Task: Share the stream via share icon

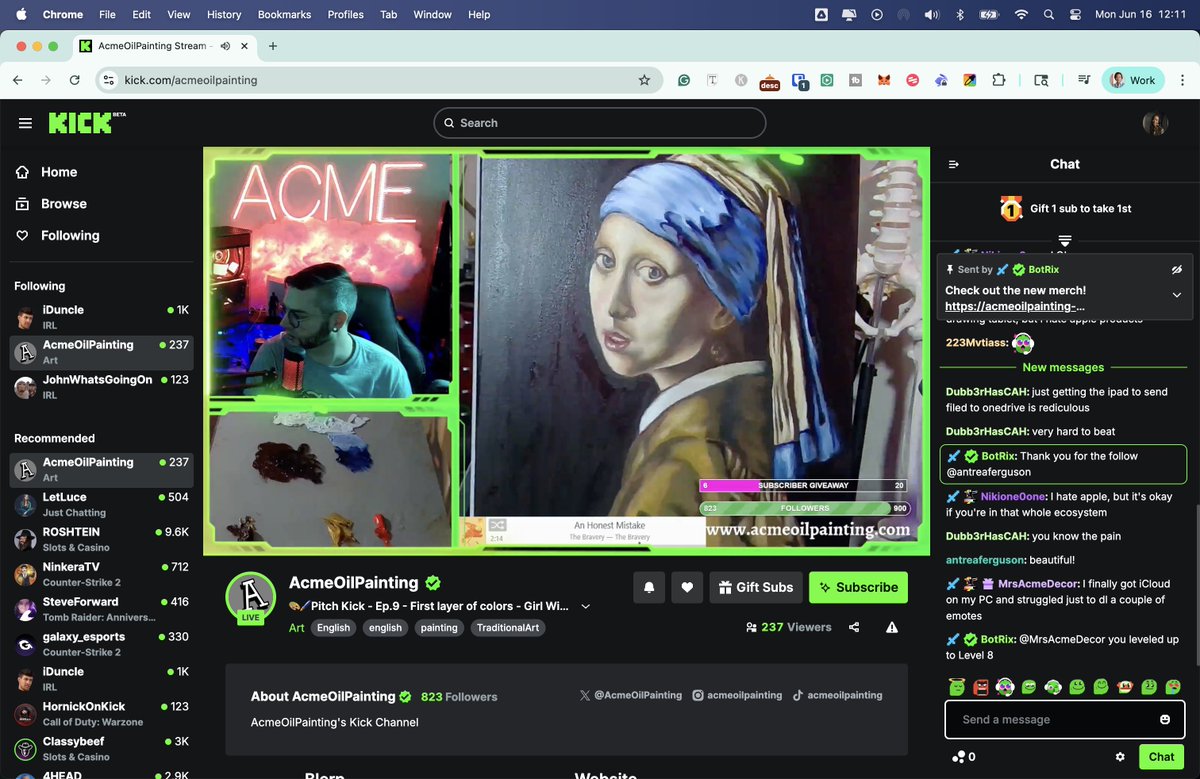Action: [854, 627]
